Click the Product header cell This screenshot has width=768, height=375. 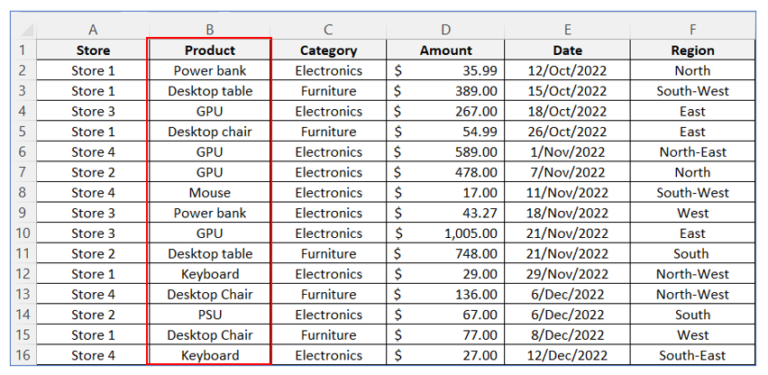tap(210, 50)
